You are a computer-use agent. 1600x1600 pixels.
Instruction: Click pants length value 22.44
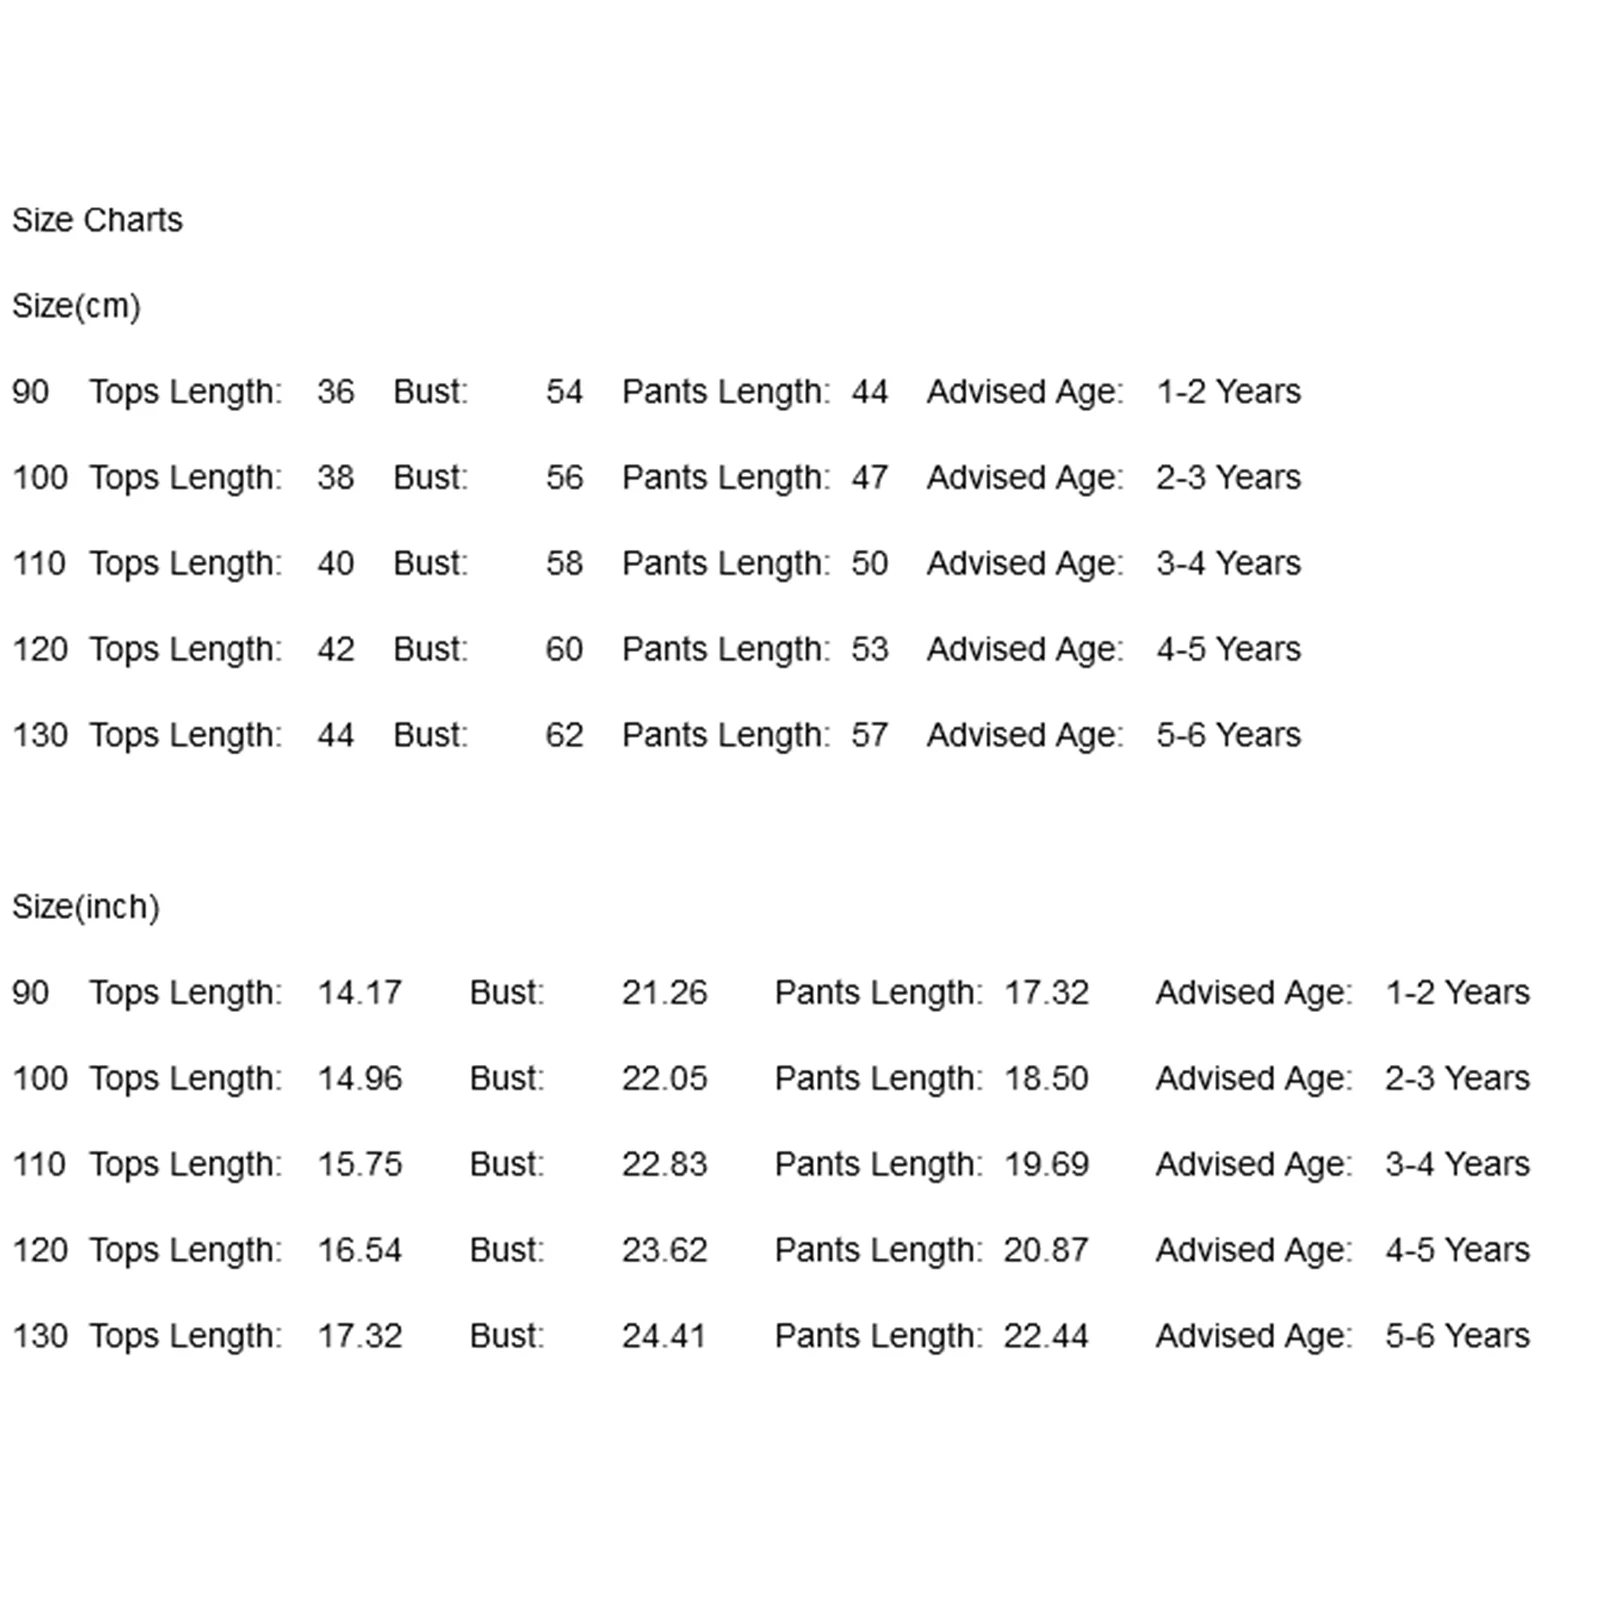[1046, 1337]
